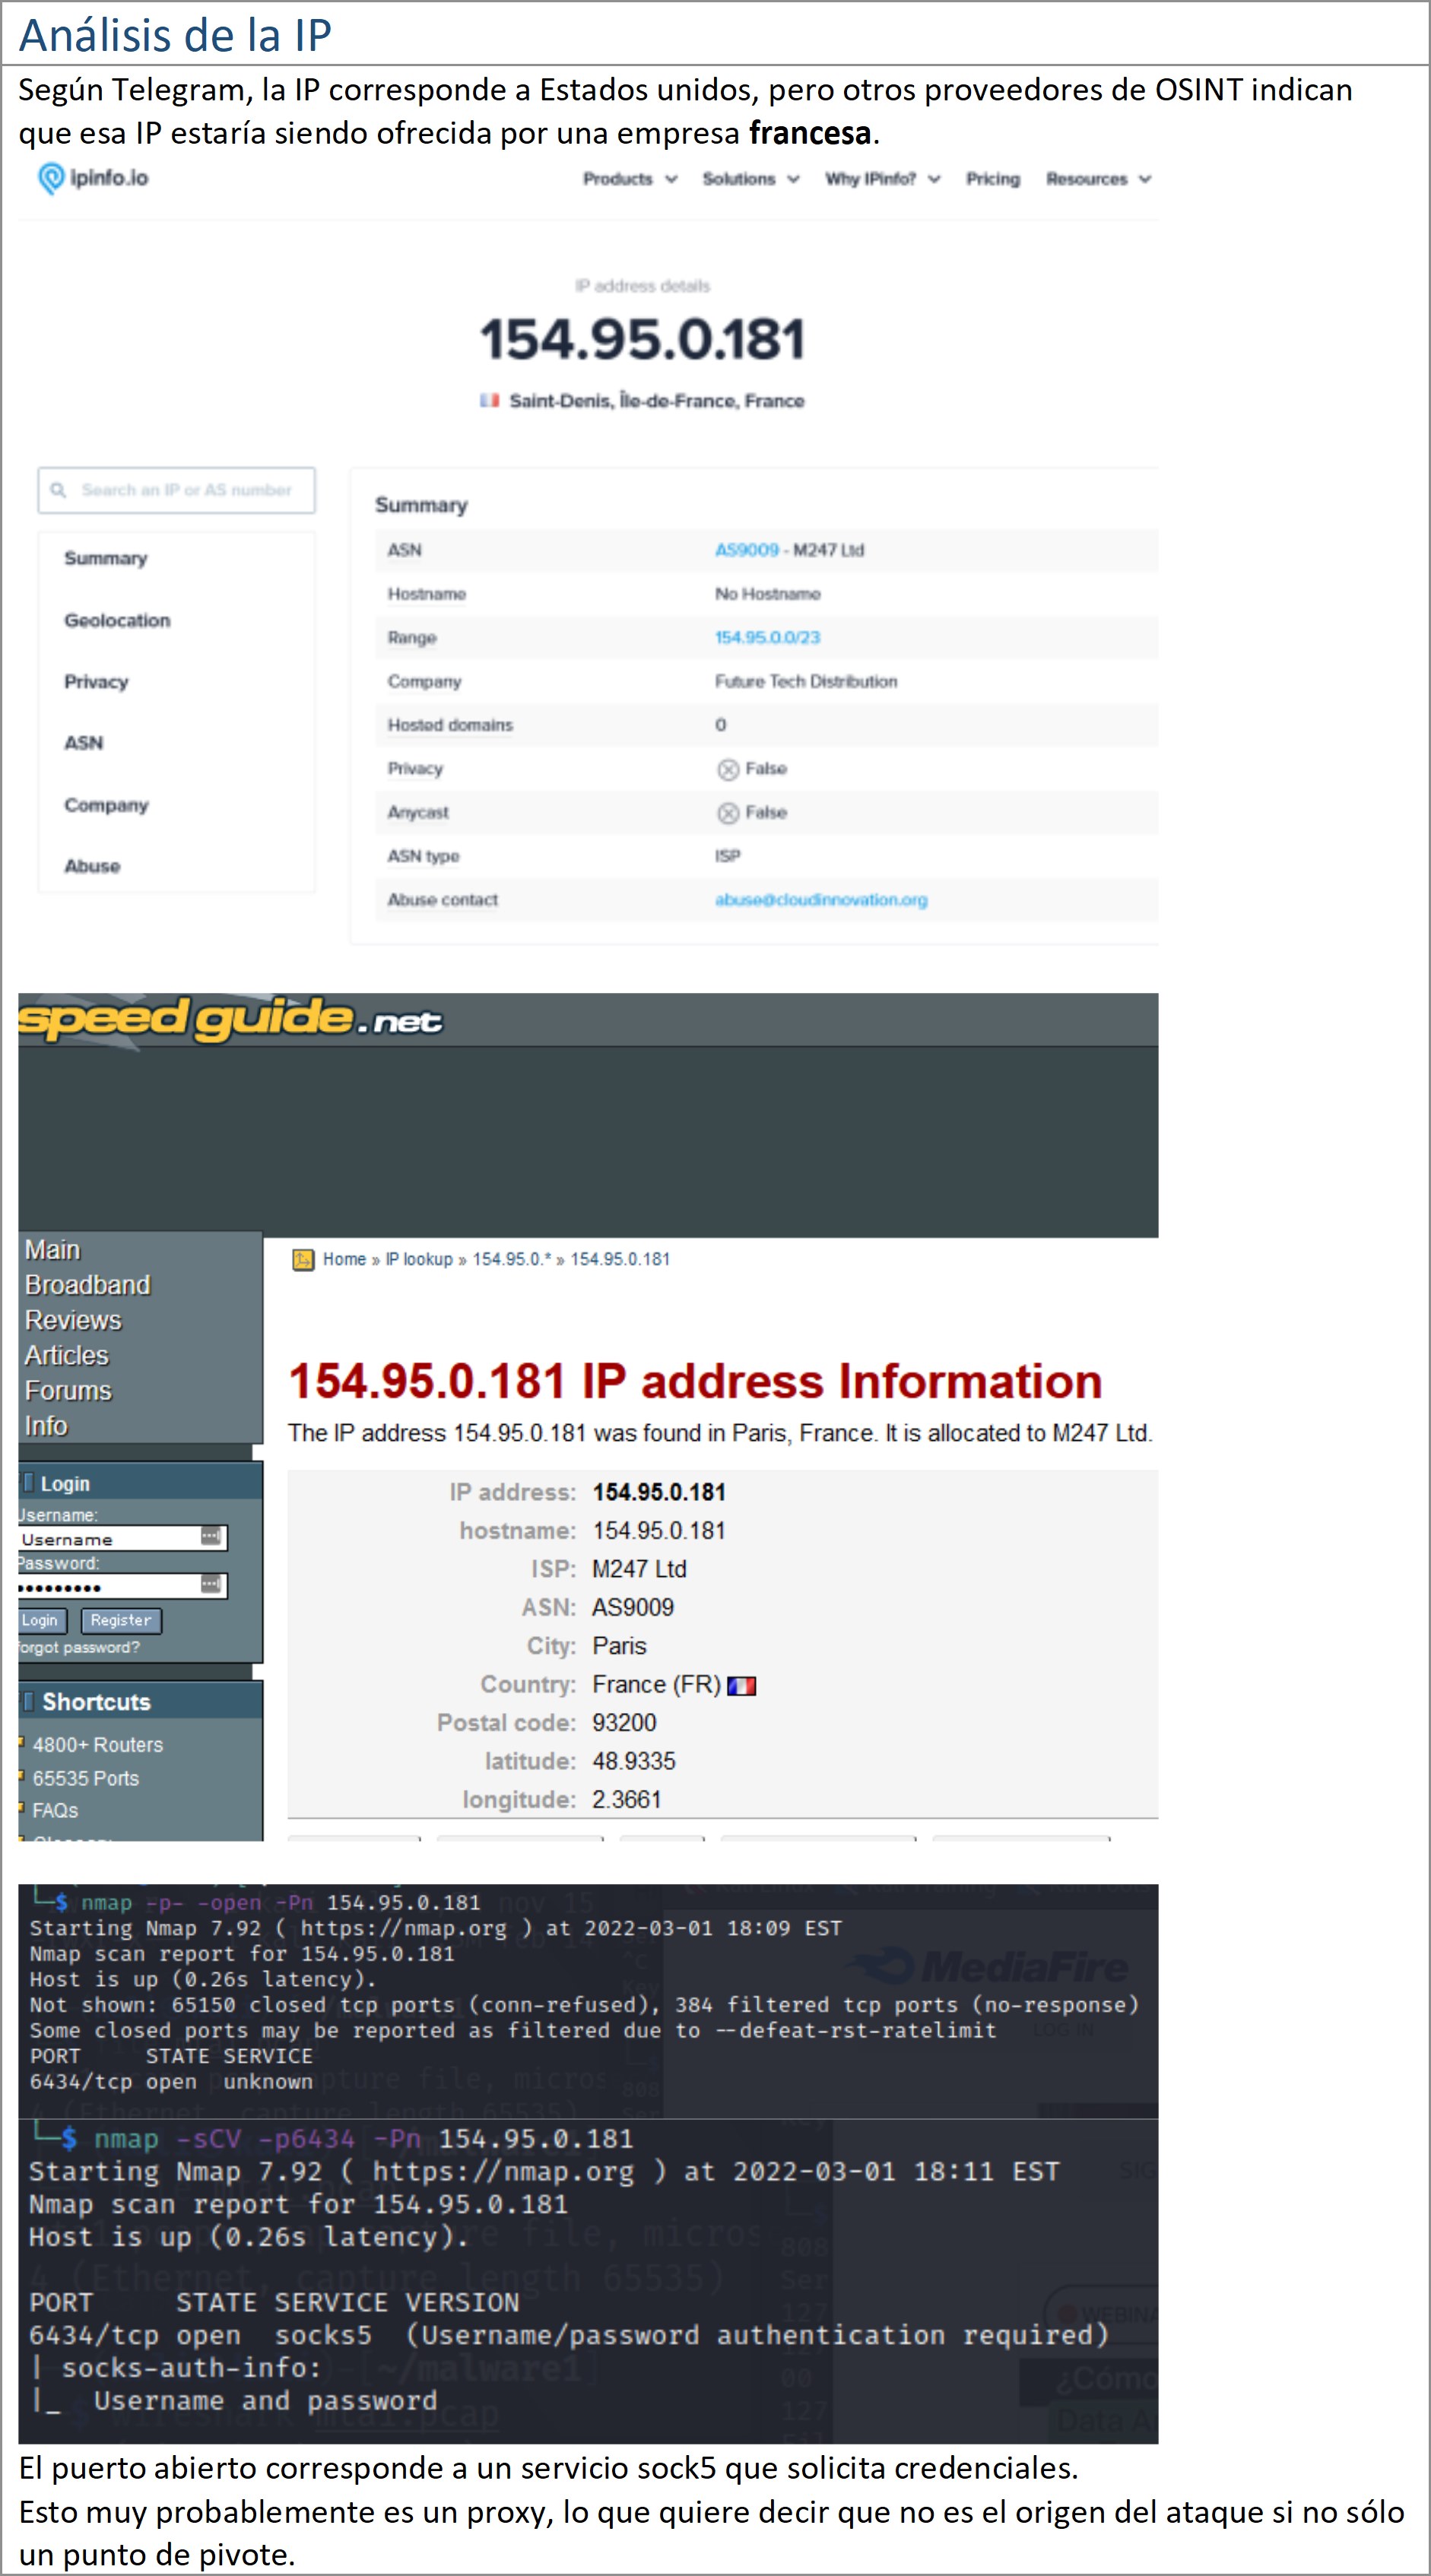This screenshot has width=1431, height=2576.
Task: Open the Why IPinfo? dropdown
Action: [882, 179]
